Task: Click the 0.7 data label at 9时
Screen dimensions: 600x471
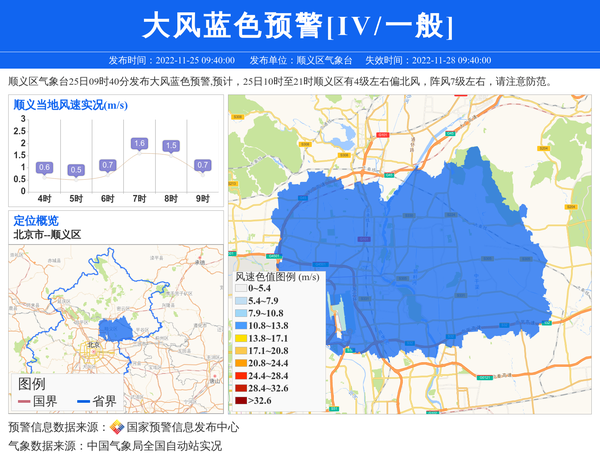Action: point(202,165)
